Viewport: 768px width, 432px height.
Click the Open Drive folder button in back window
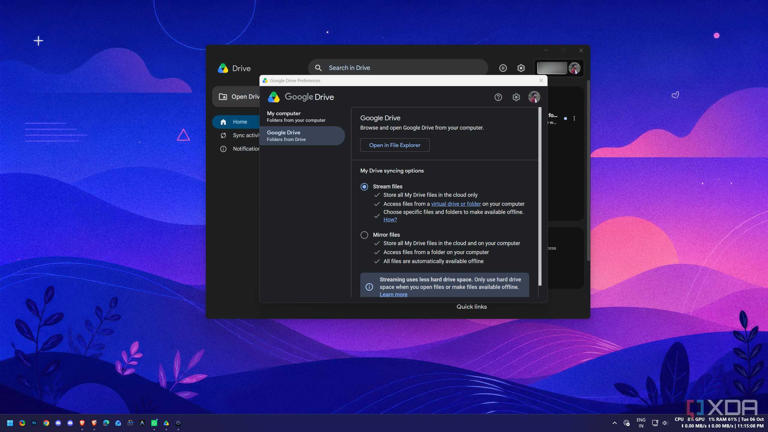236,97
